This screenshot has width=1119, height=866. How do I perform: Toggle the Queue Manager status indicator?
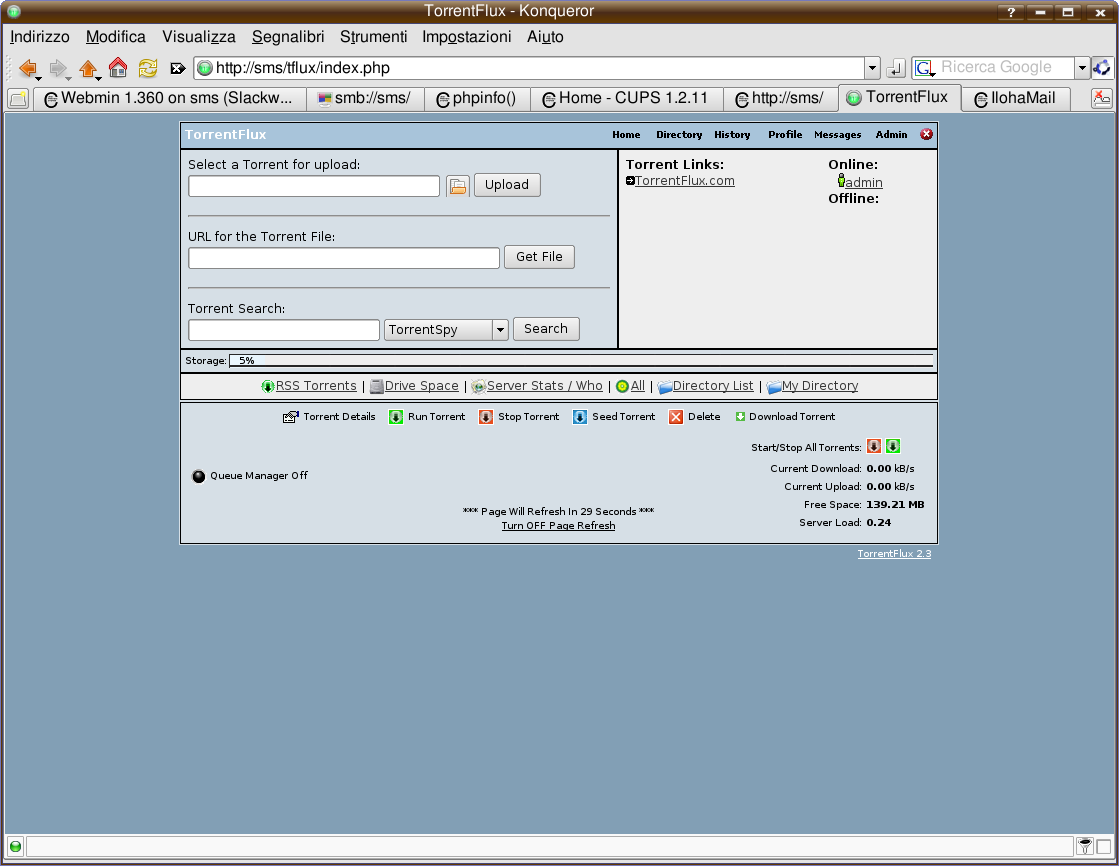(198, 476)
